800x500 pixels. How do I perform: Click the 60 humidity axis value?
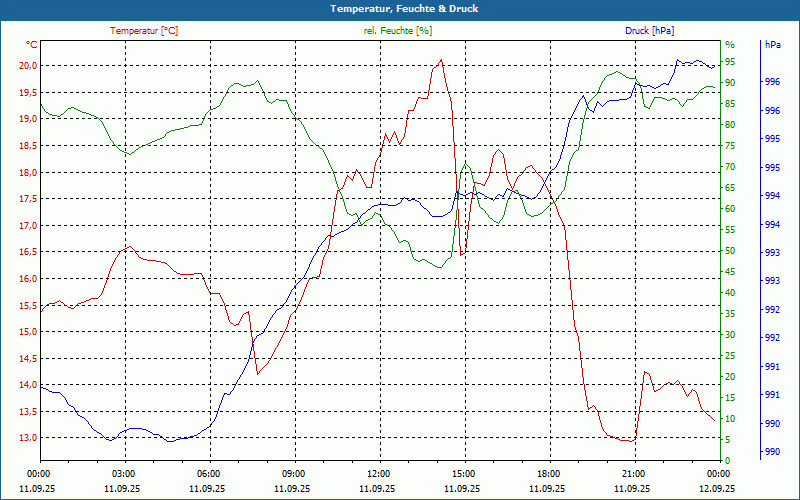(730, 209)
